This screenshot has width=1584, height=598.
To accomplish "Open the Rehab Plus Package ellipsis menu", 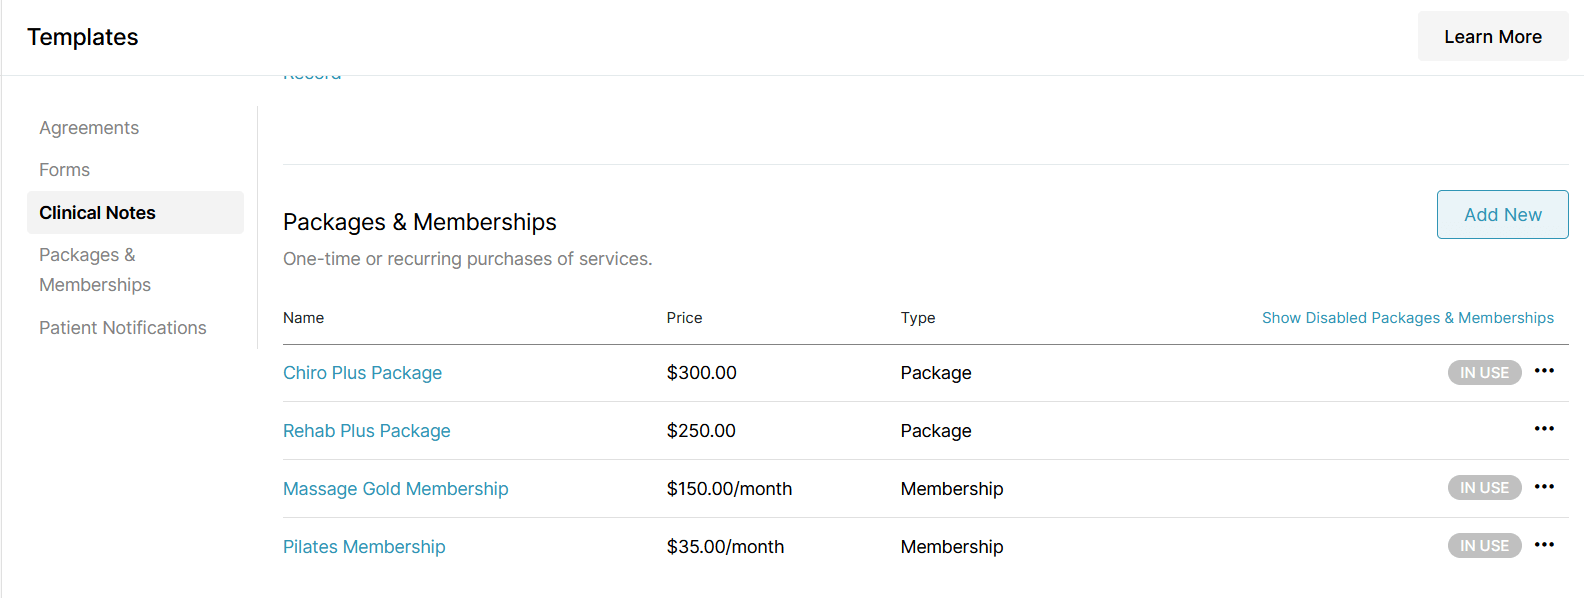I will 1544,429.
